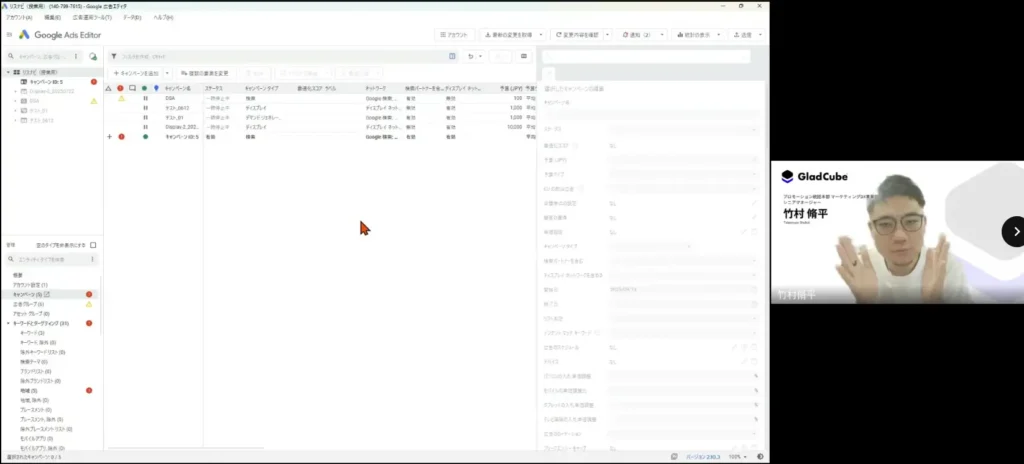Open the dropdown arrow beside キャンペーンを追加
This screenshot has height=464, width=1024.
pyautogui.click(x=167, y=73)
